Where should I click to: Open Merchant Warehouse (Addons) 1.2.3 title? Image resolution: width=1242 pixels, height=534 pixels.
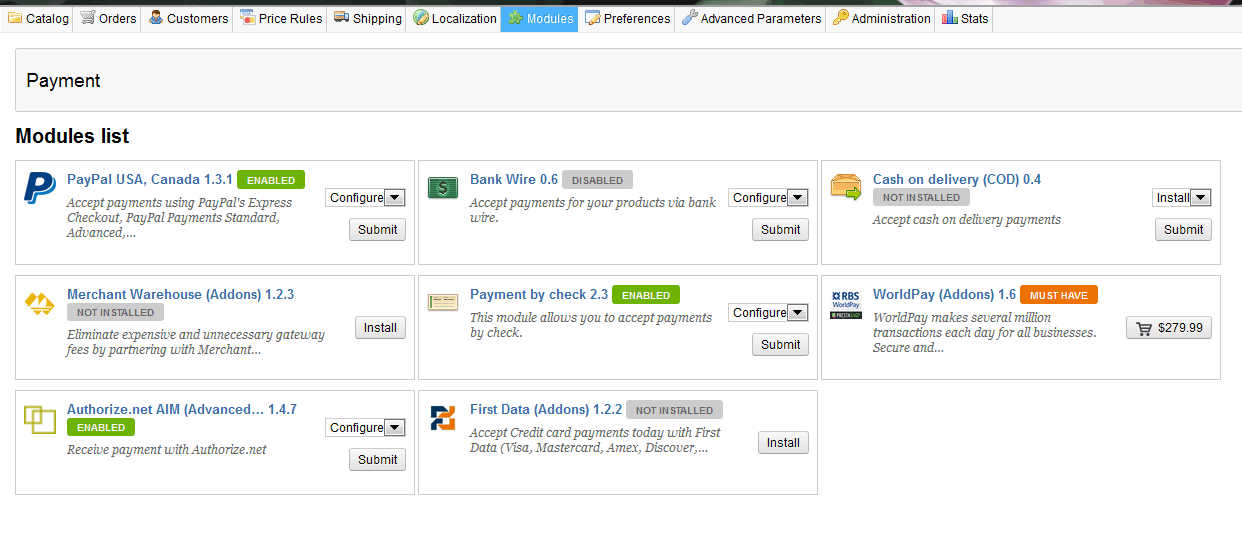pyautogui.click(x=181, y=295)
